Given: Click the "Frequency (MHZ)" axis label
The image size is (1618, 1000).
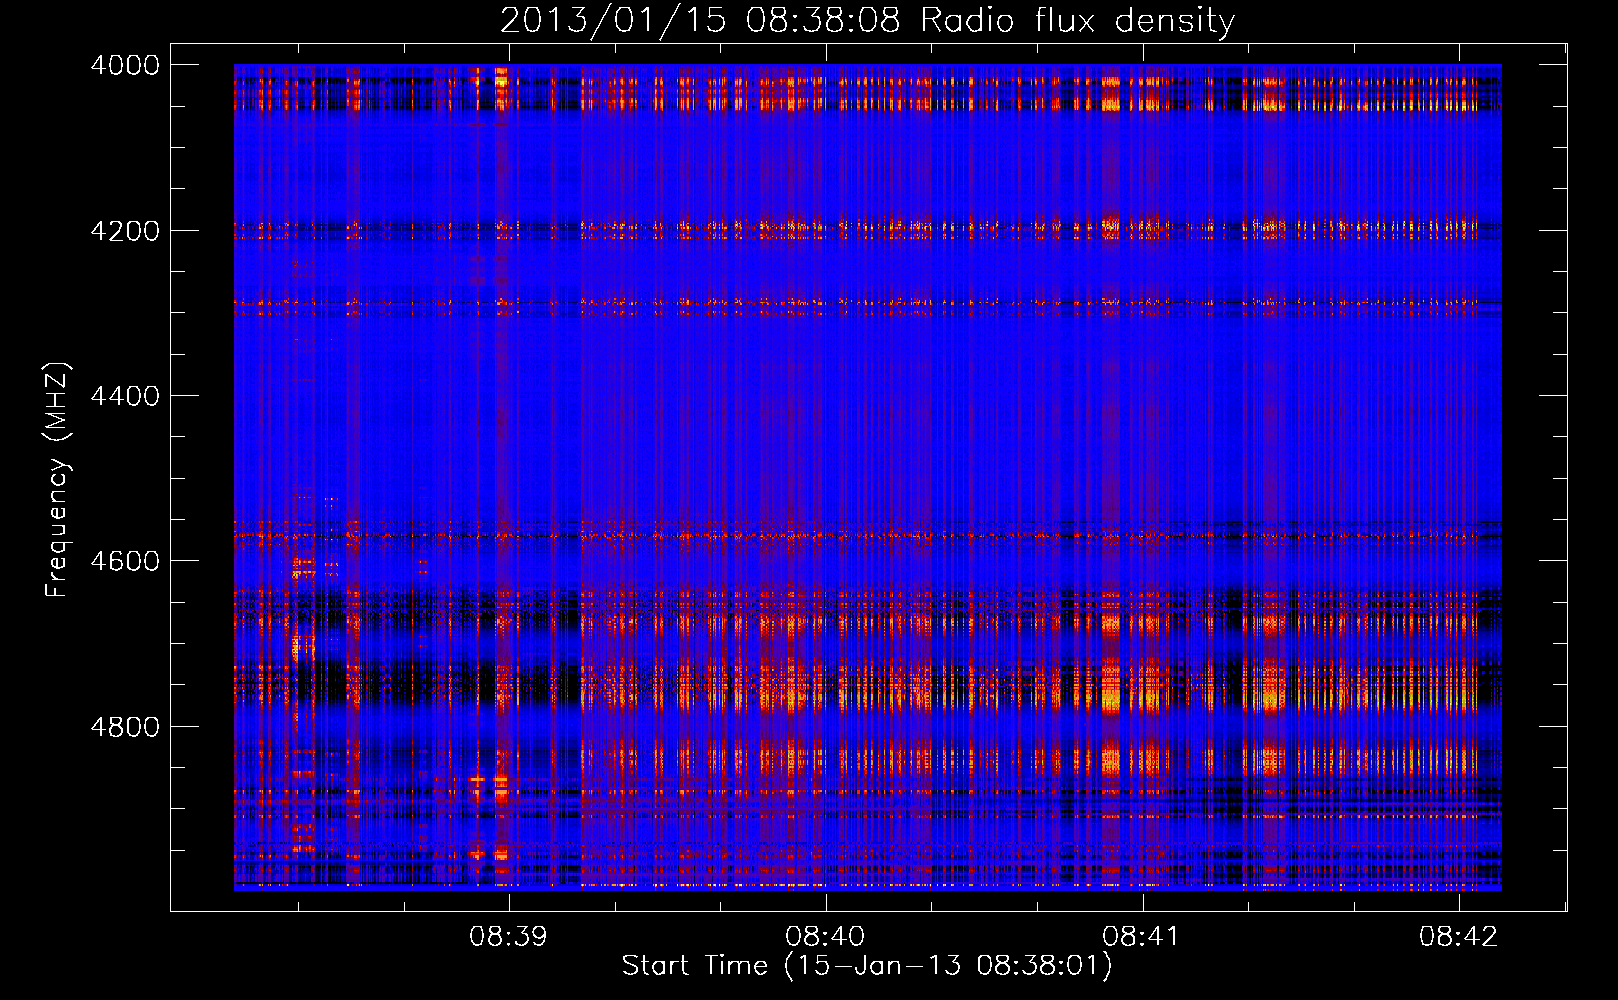Looking at the screenshot, I should 58,480.
